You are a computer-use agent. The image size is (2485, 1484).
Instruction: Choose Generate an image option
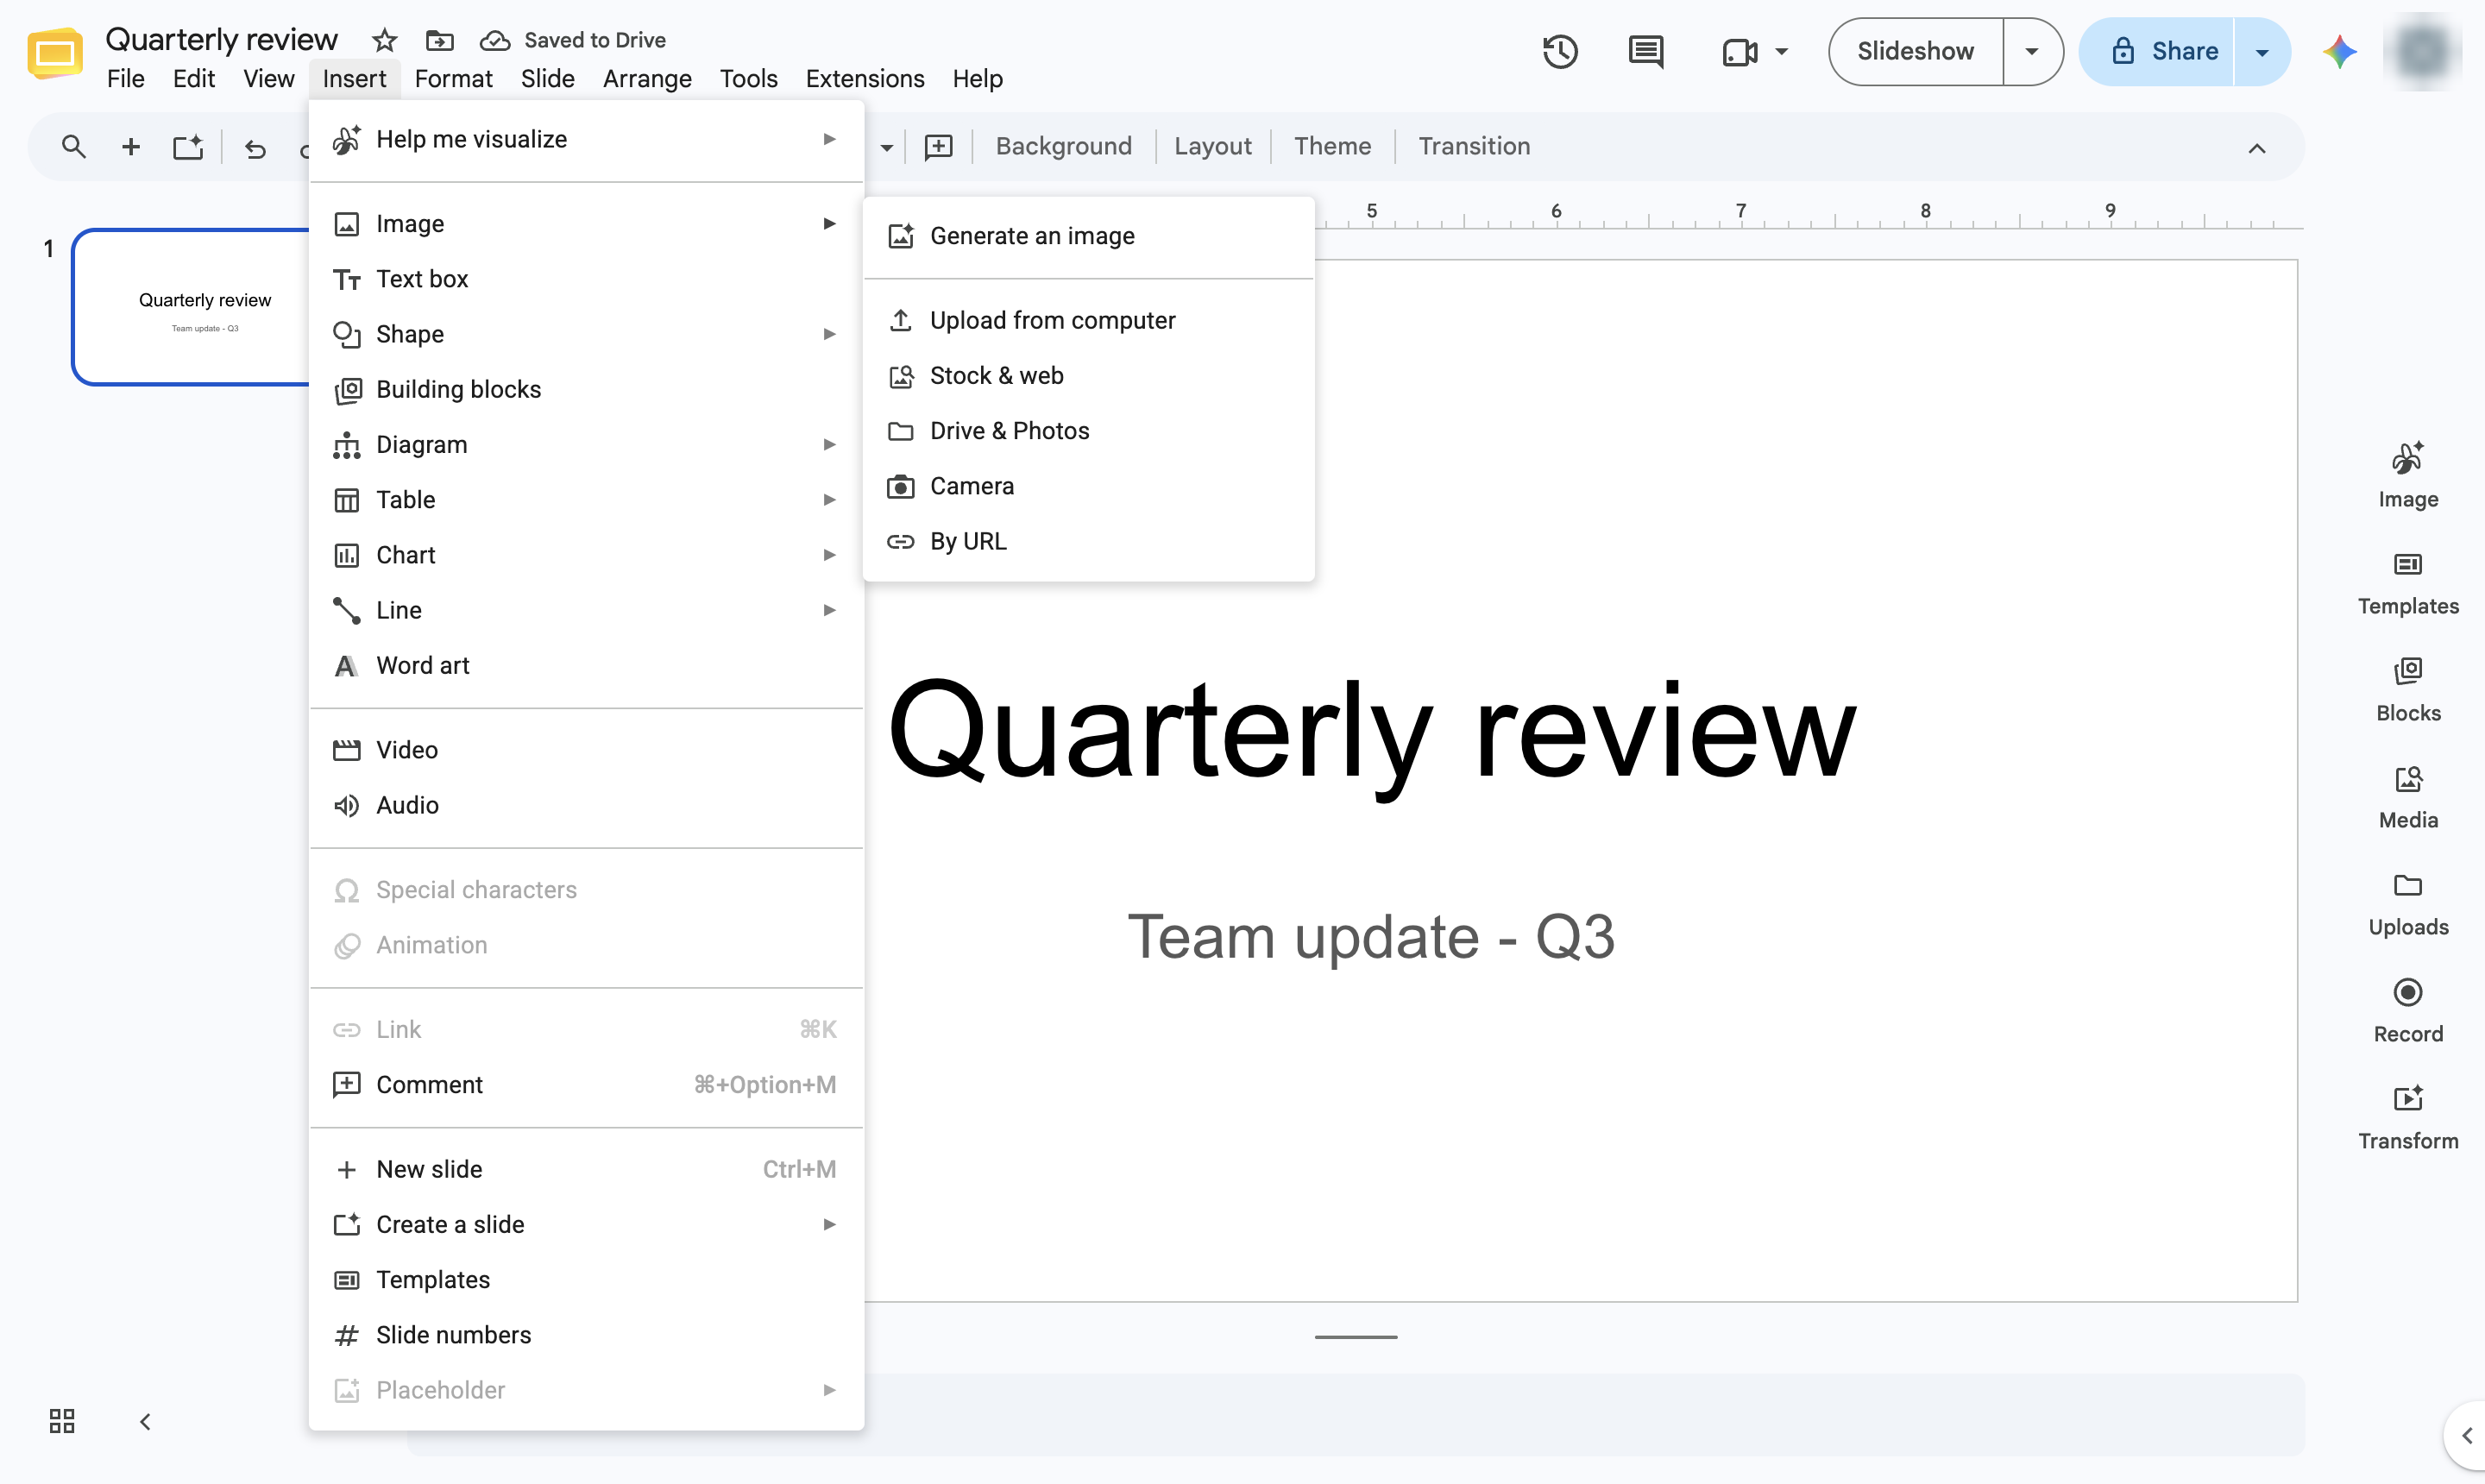pyautogui.click(x=1088, y=236)
